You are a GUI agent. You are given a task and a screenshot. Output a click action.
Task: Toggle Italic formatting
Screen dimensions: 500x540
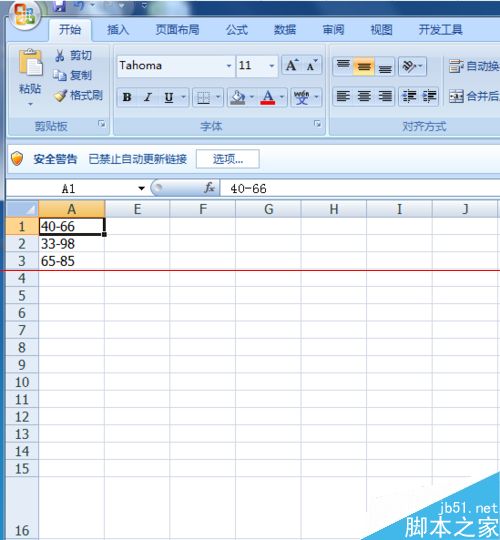(148, 97)
